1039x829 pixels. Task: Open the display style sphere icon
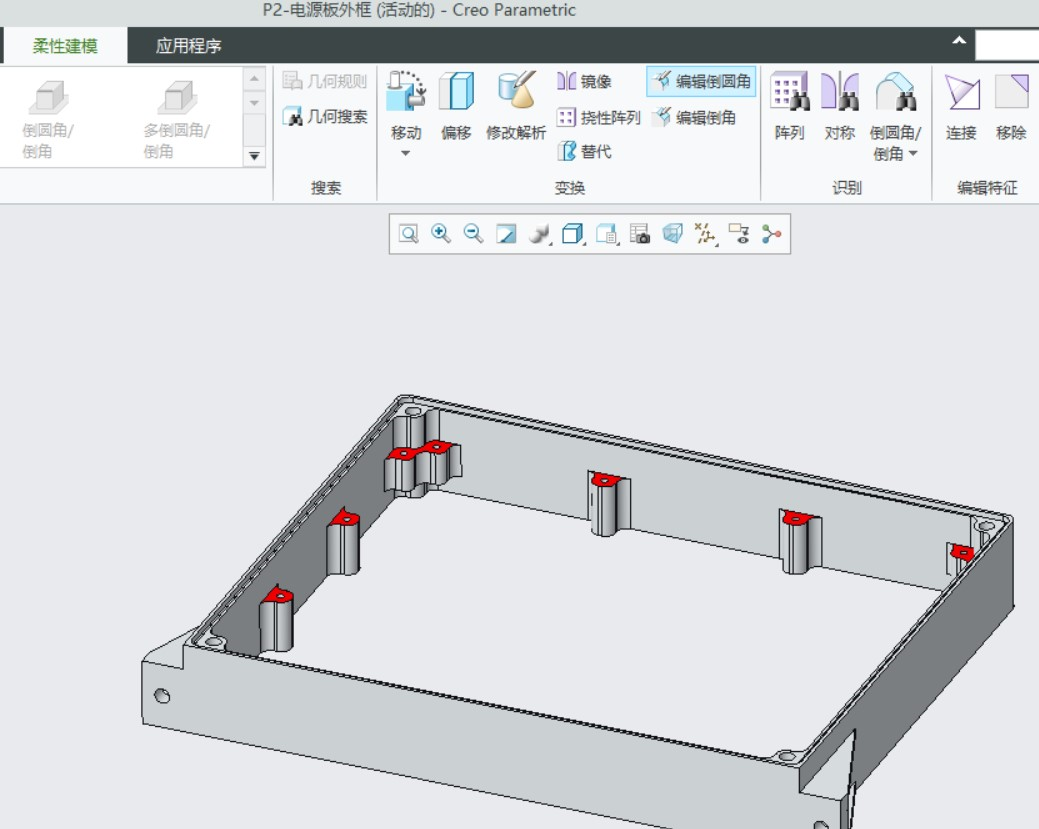point(539,234)
